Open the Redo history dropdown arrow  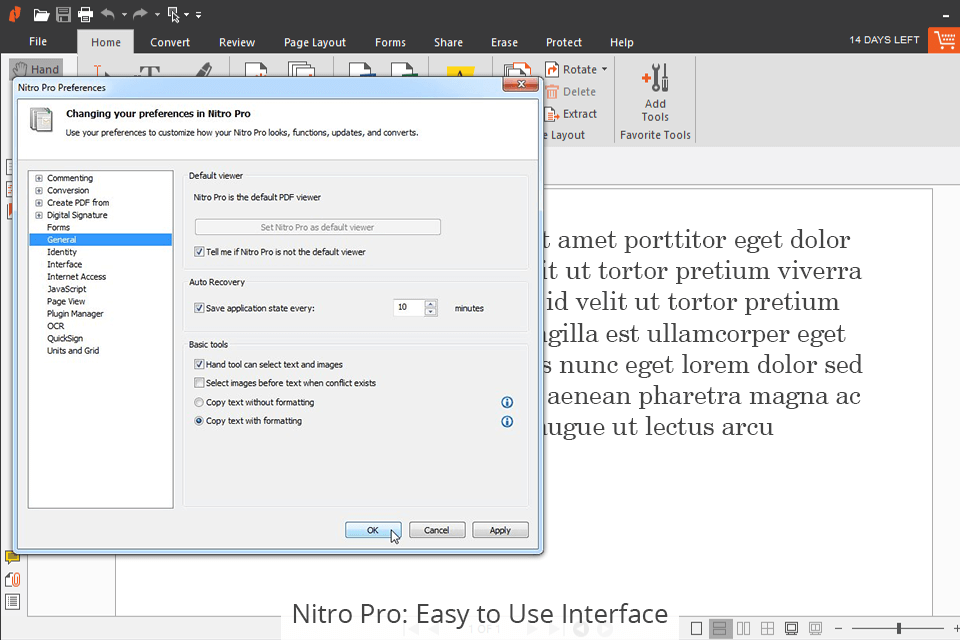click(157, 15)
